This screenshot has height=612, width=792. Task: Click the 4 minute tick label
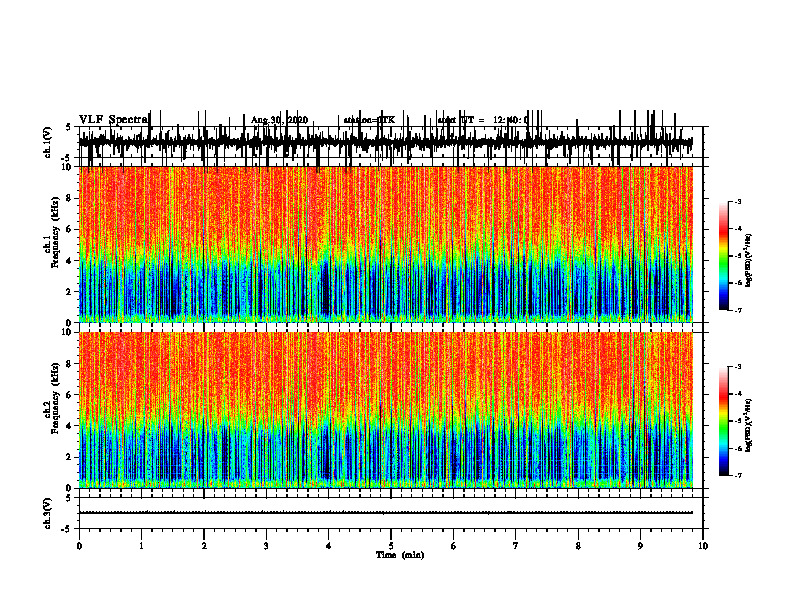coord(329,546)
